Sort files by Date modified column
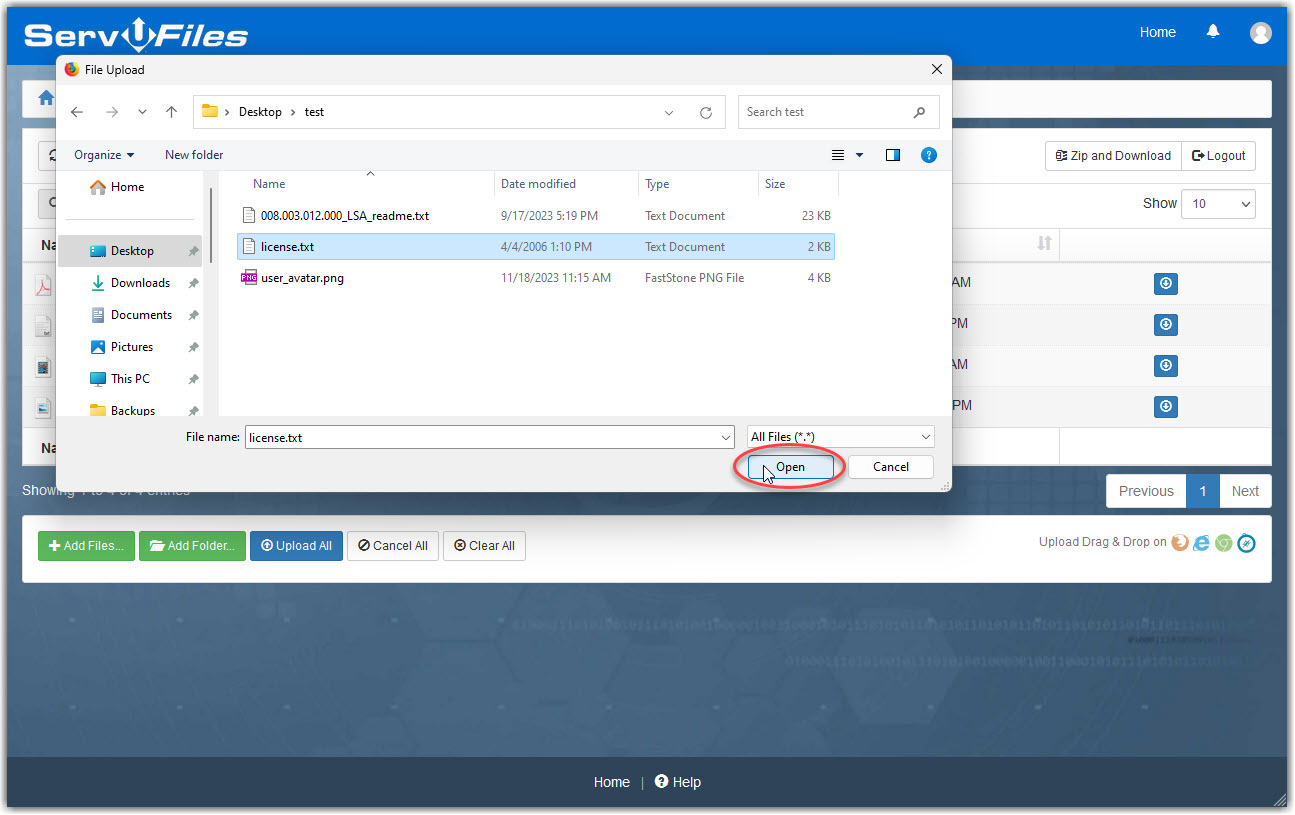This screenshot has height=815, width=1295. 538,184
